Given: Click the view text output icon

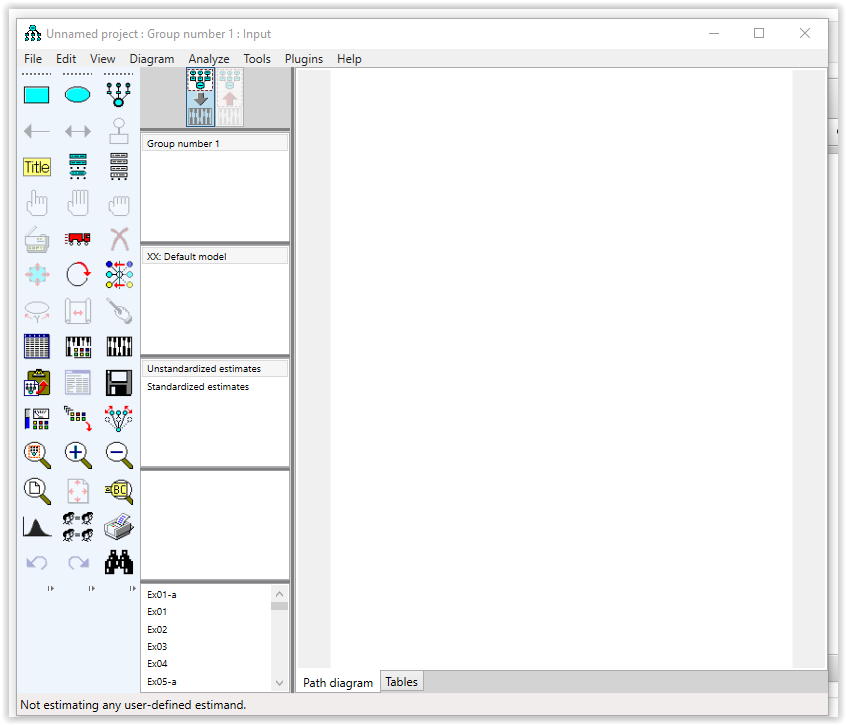Looking at the screenshot, I should [78, 382].
